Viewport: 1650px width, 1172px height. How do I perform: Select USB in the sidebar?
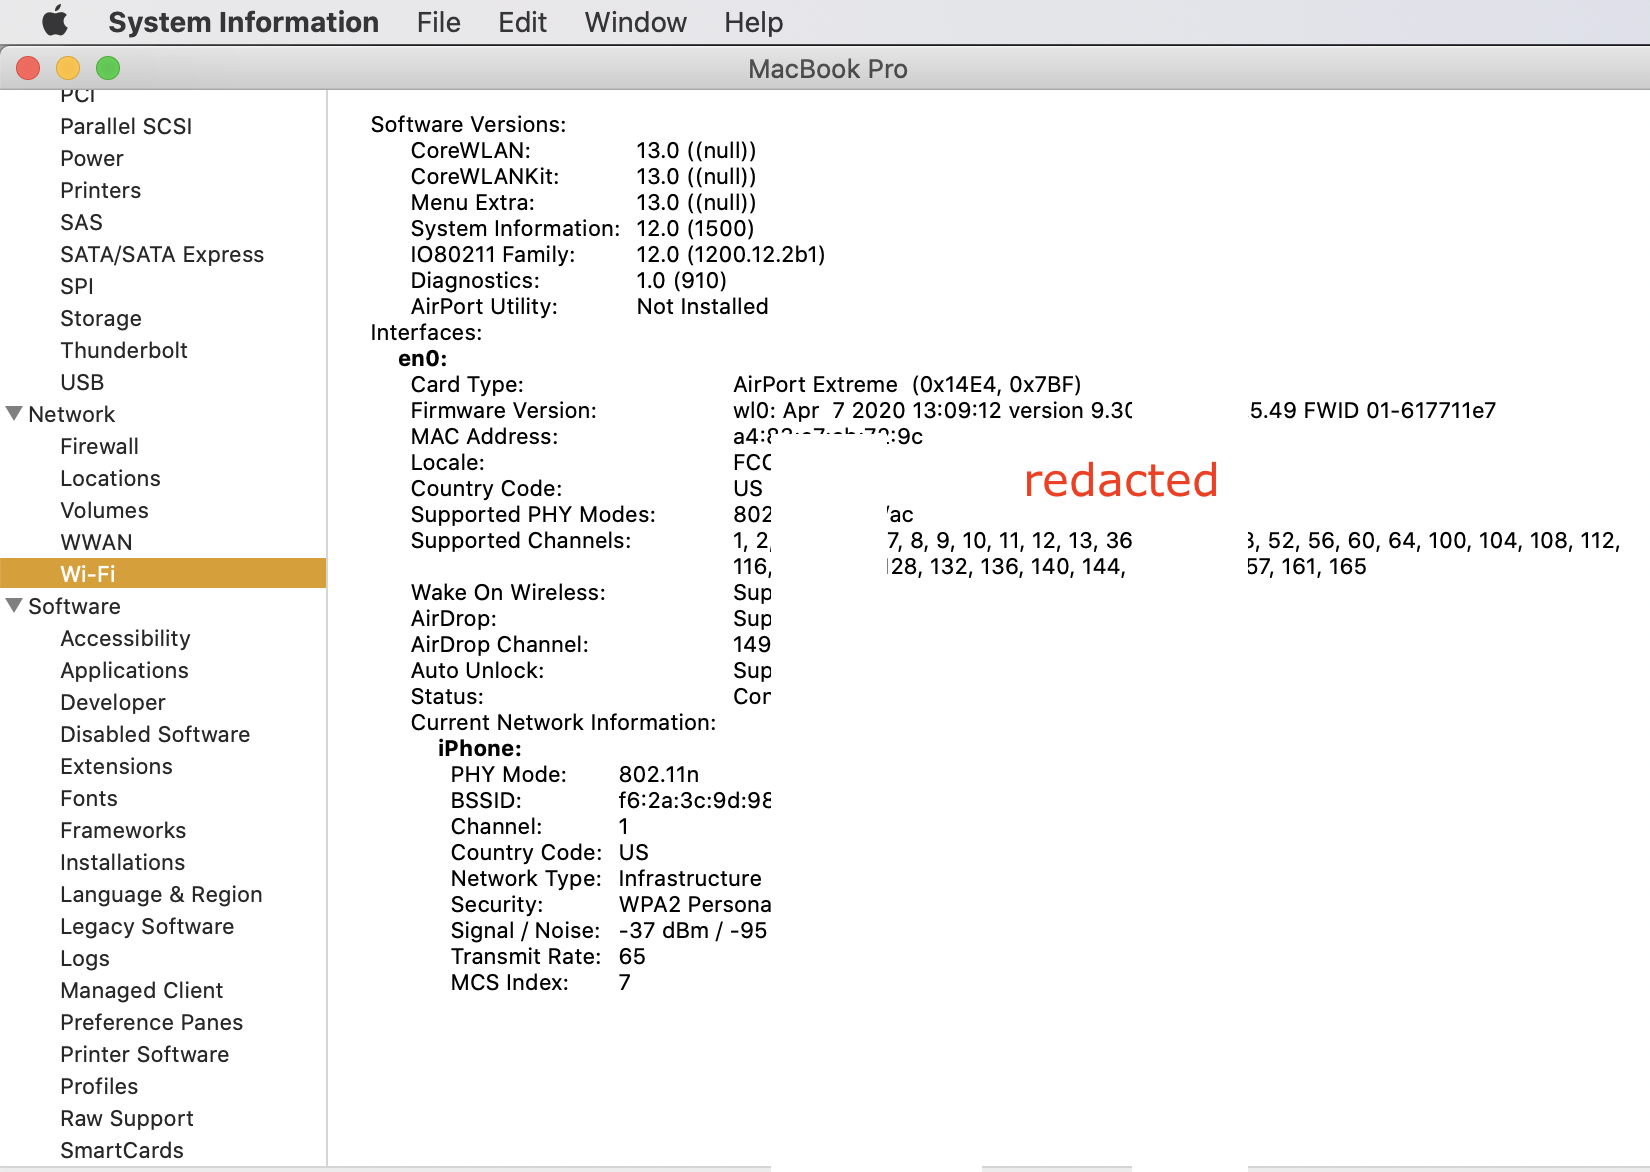pos(82,382)
